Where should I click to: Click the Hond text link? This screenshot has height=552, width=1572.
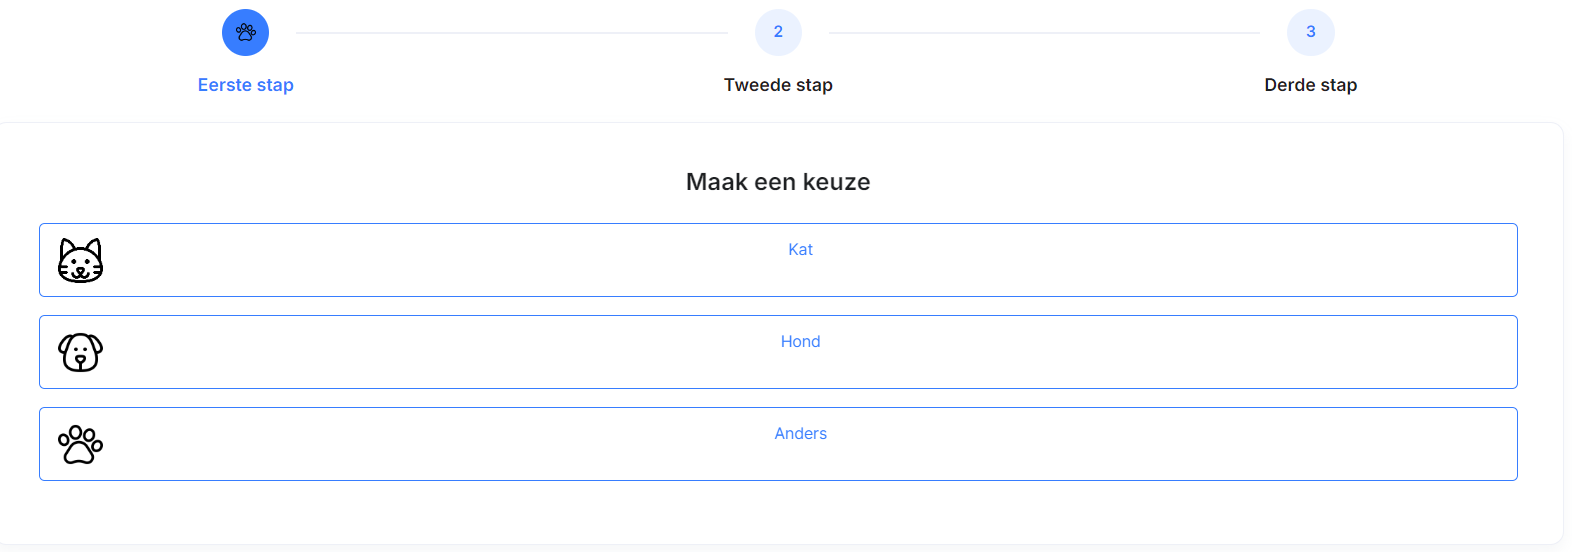point(800,341)
